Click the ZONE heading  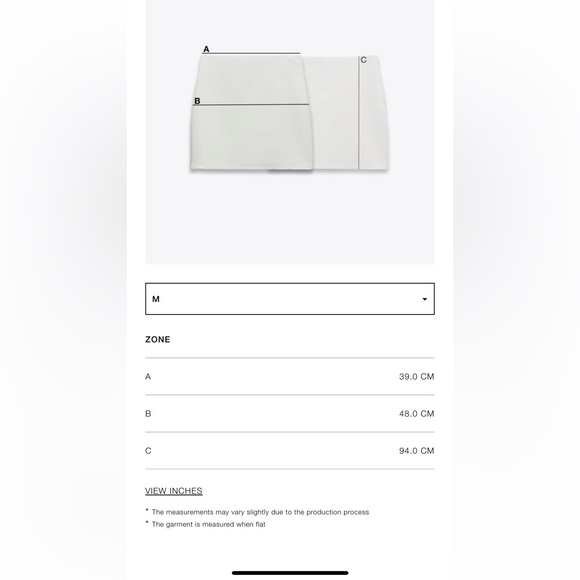click(158, 340)
